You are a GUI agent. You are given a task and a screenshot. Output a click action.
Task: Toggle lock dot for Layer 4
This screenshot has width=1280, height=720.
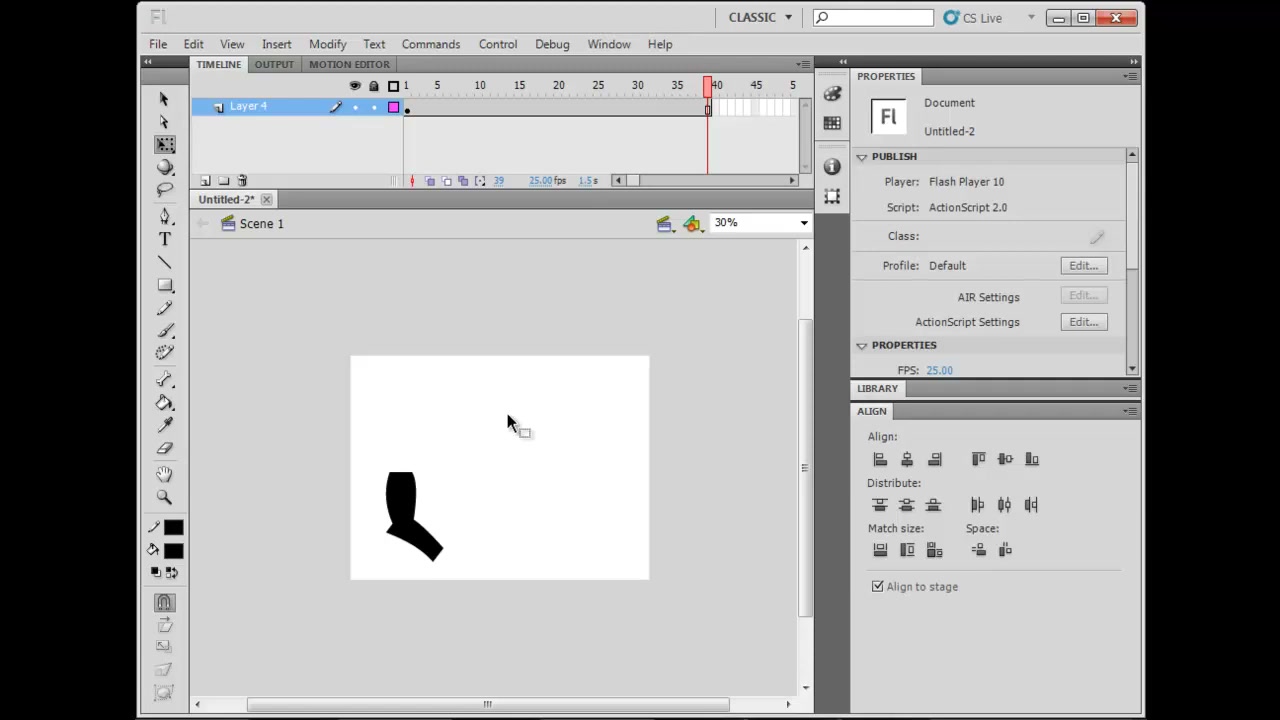pyautogui.click(x=374, y=107)
